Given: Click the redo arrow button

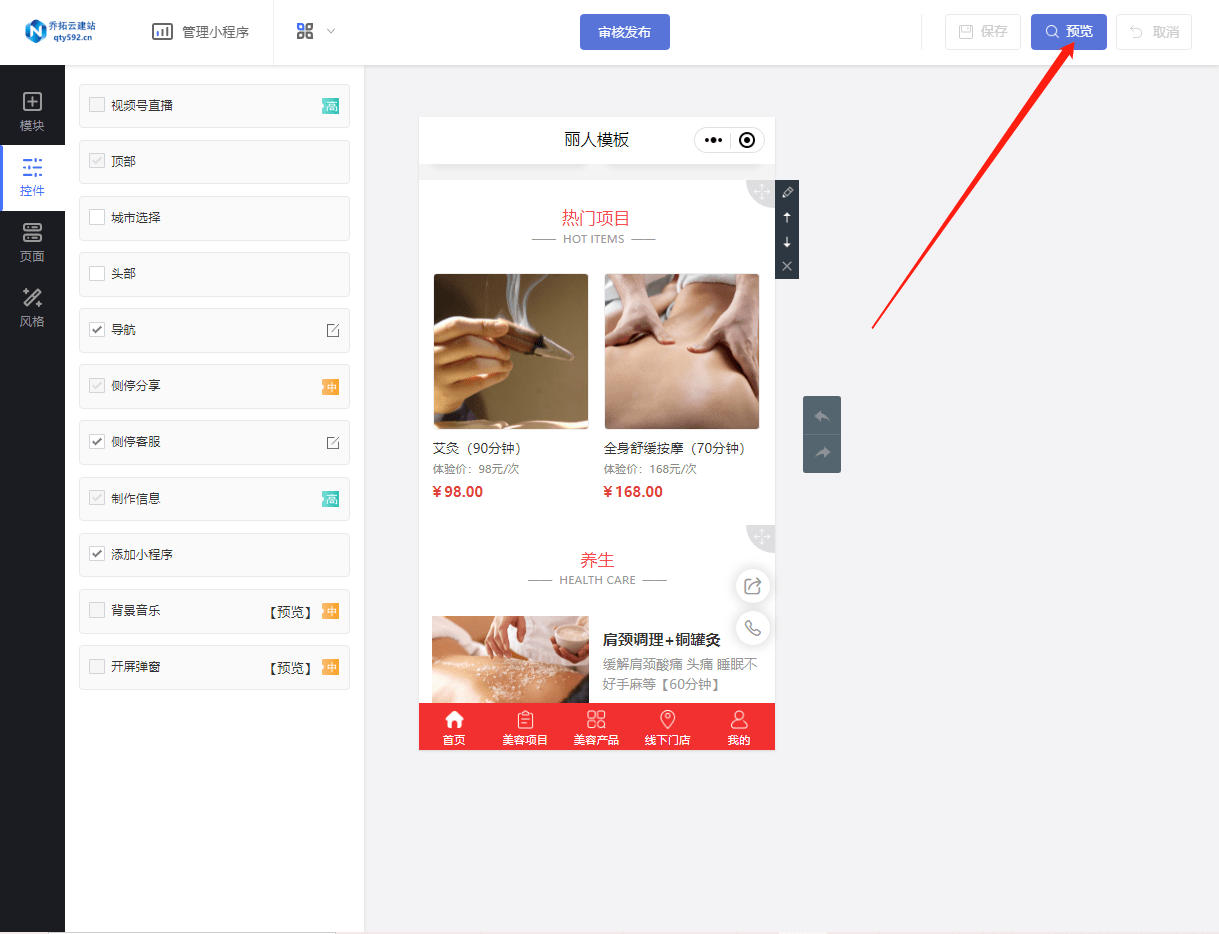Looking at the screenshot, I should click(822, 453).
